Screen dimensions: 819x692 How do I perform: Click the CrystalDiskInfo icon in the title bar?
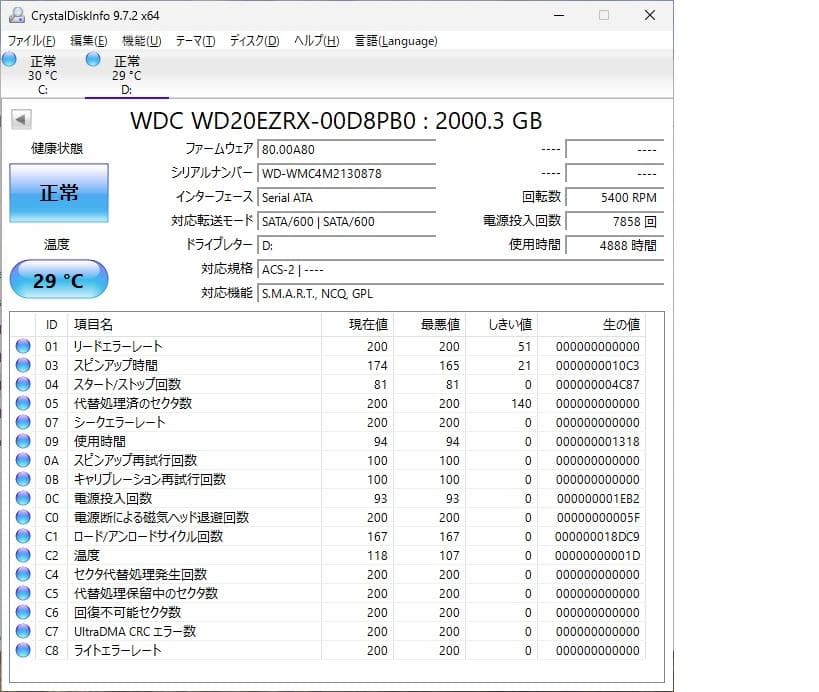[x=15, y=15]
